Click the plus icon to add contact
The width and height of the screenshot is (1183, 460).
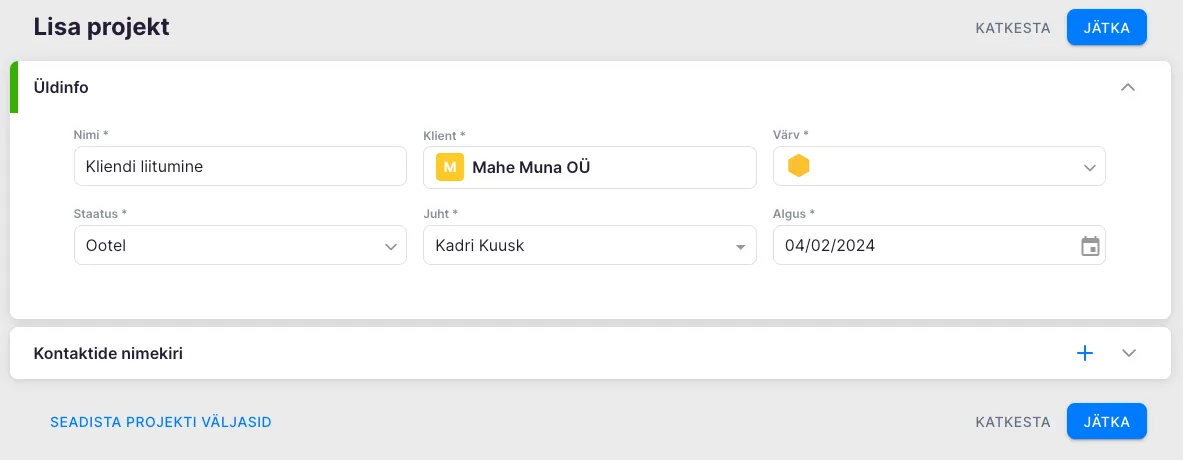[x=1085, y=353]
